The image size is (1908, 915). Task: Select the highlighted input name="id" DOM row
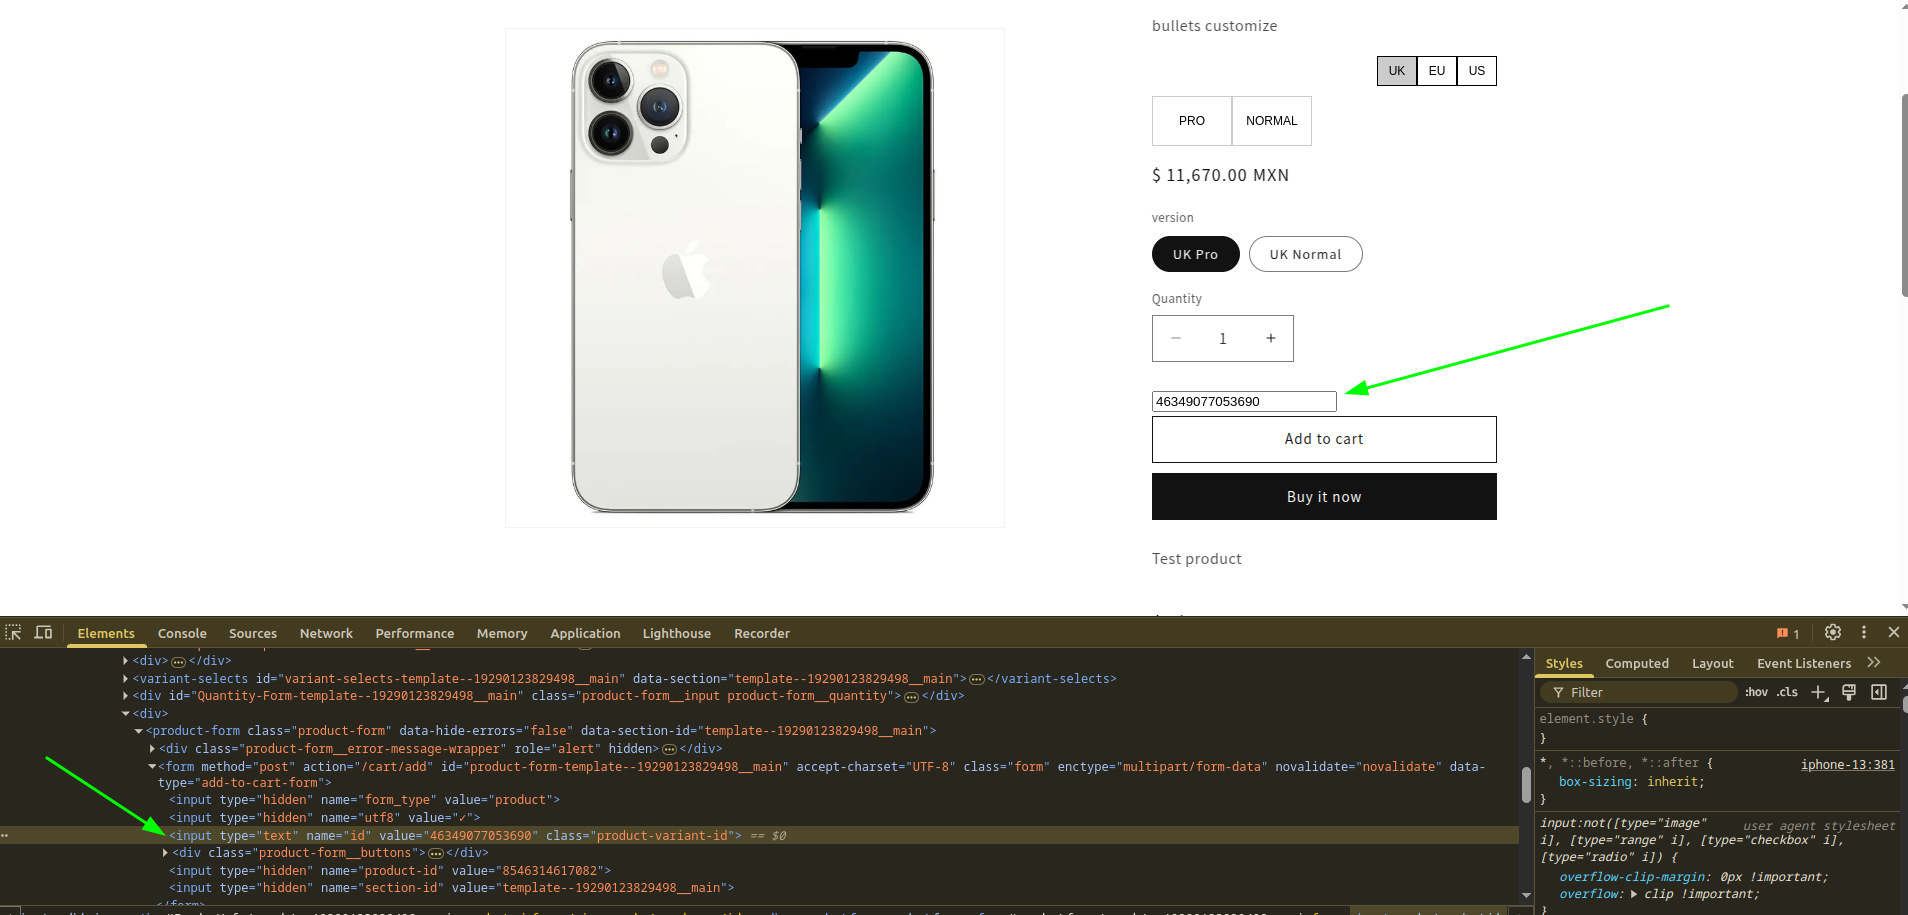coord(759,836)
